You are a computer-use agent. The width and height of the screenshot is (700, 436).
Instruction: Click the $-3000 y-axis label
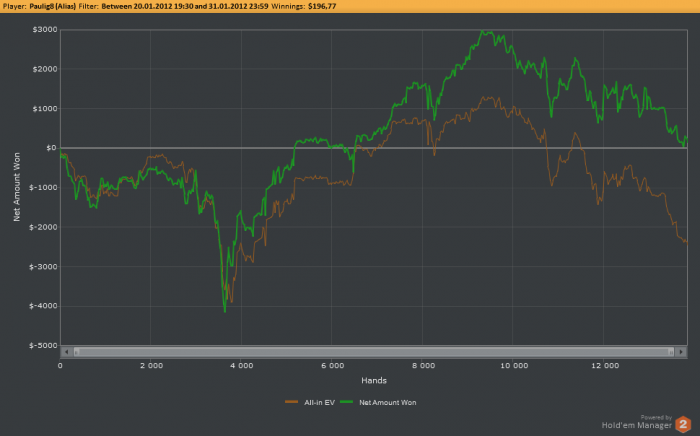[43, 266]
